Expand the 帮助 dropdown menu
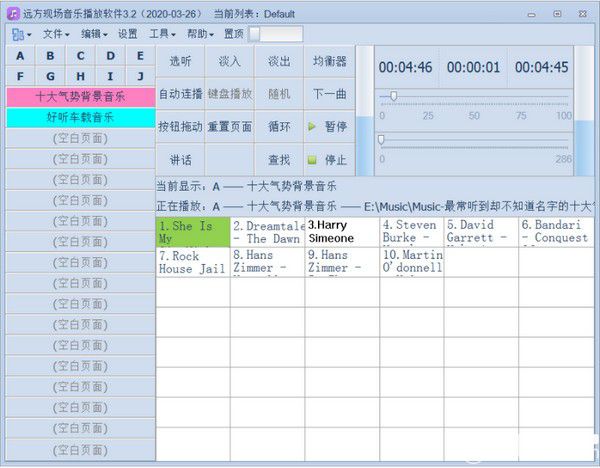This screenshot has width=600, height=468. [x=200, y=34]
